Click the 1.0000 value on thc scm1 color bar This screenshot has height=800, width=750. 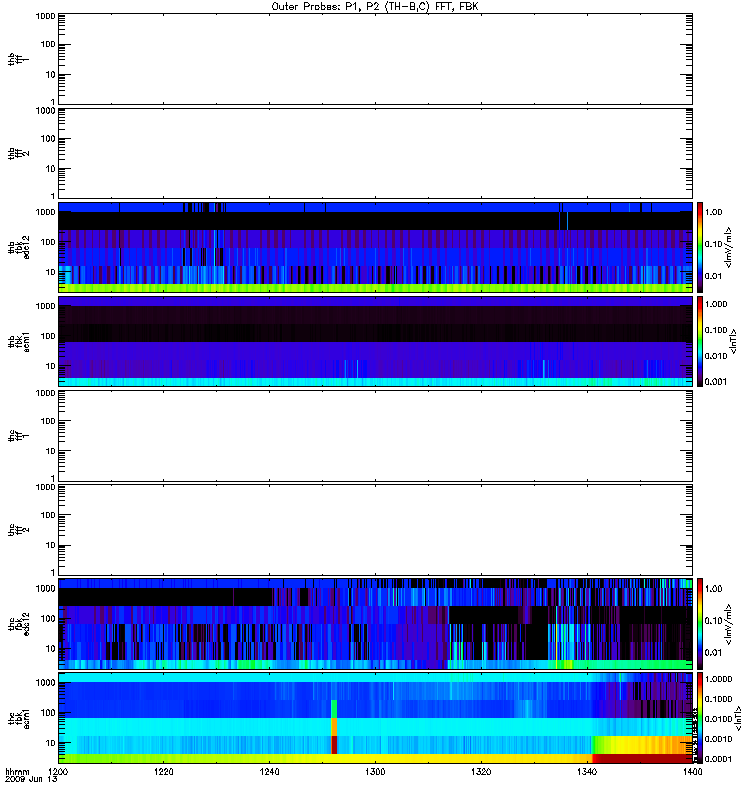click(718, 679)
